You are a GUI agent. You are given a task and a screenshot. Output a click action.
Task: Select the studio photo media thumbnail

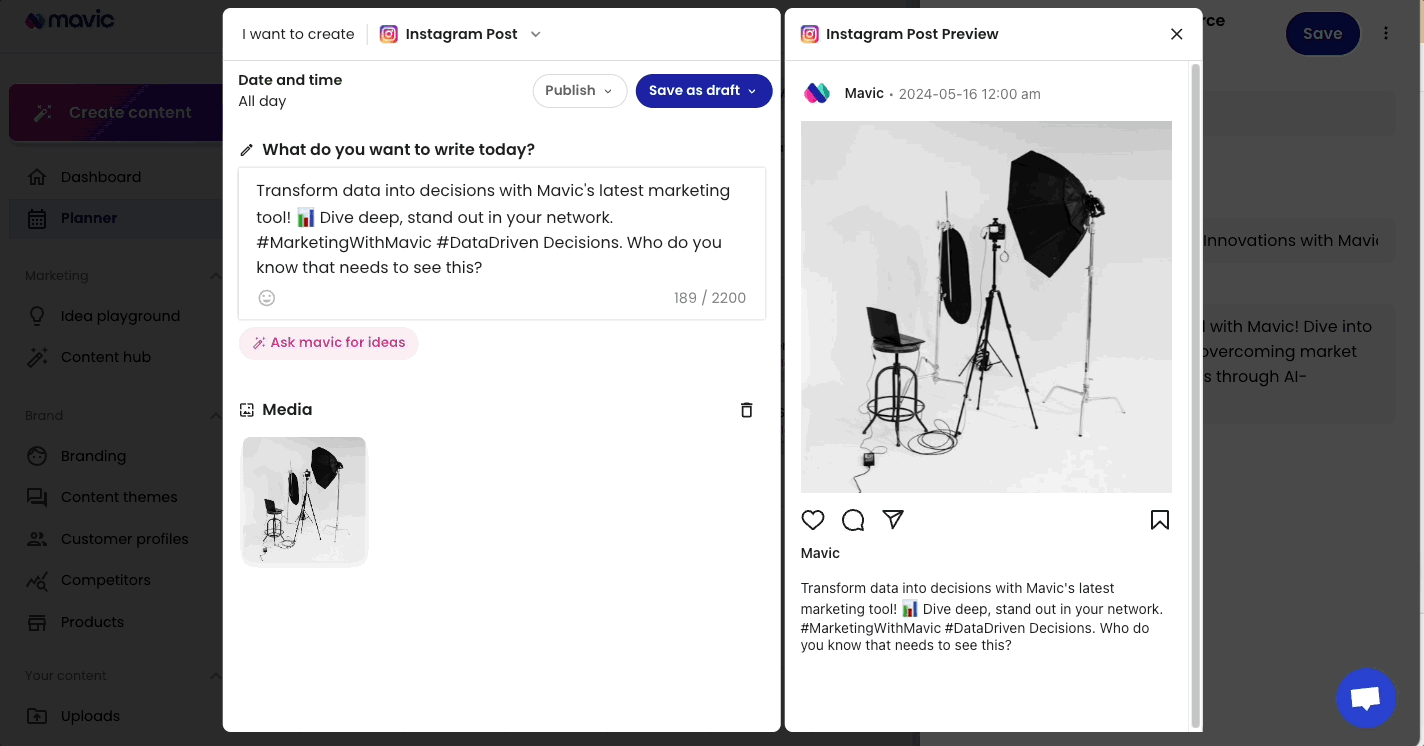tap(305, 501)
